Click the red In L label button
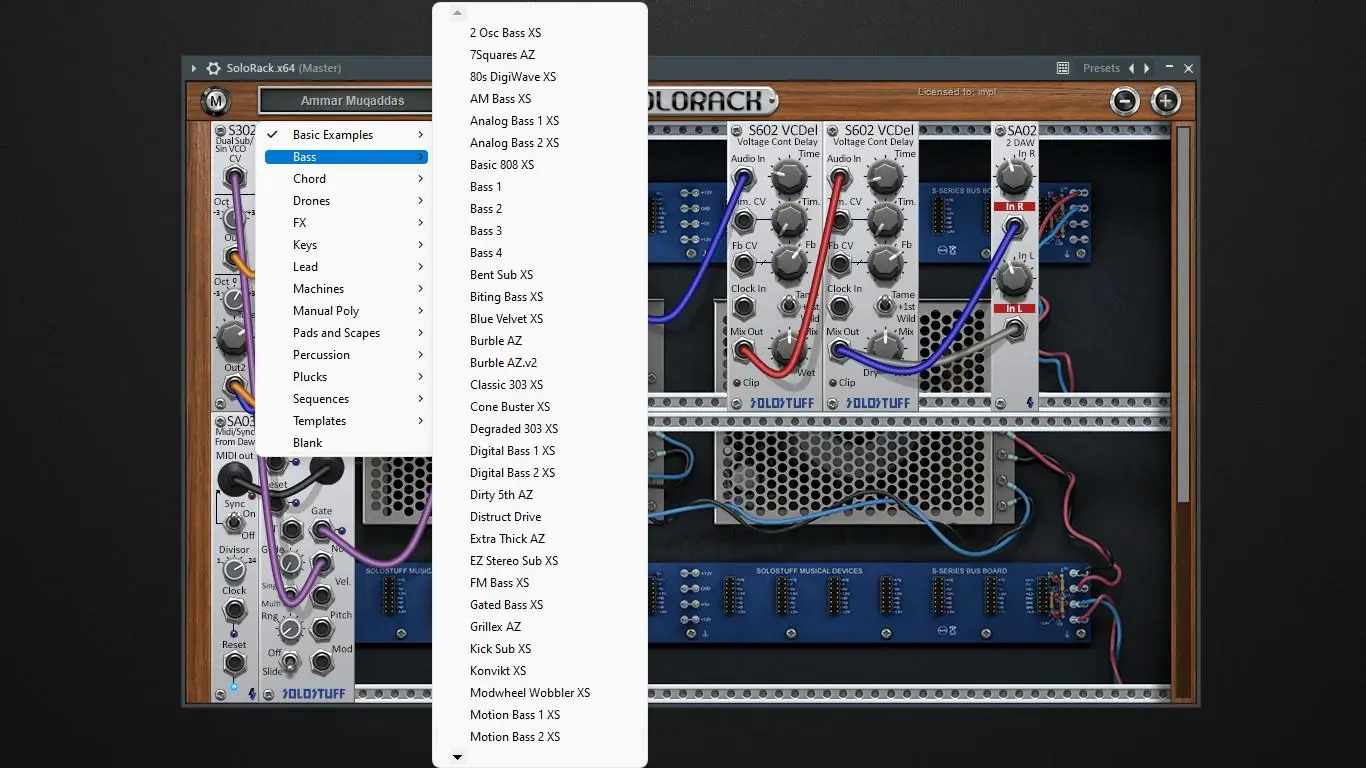 tap(1014, 309)
